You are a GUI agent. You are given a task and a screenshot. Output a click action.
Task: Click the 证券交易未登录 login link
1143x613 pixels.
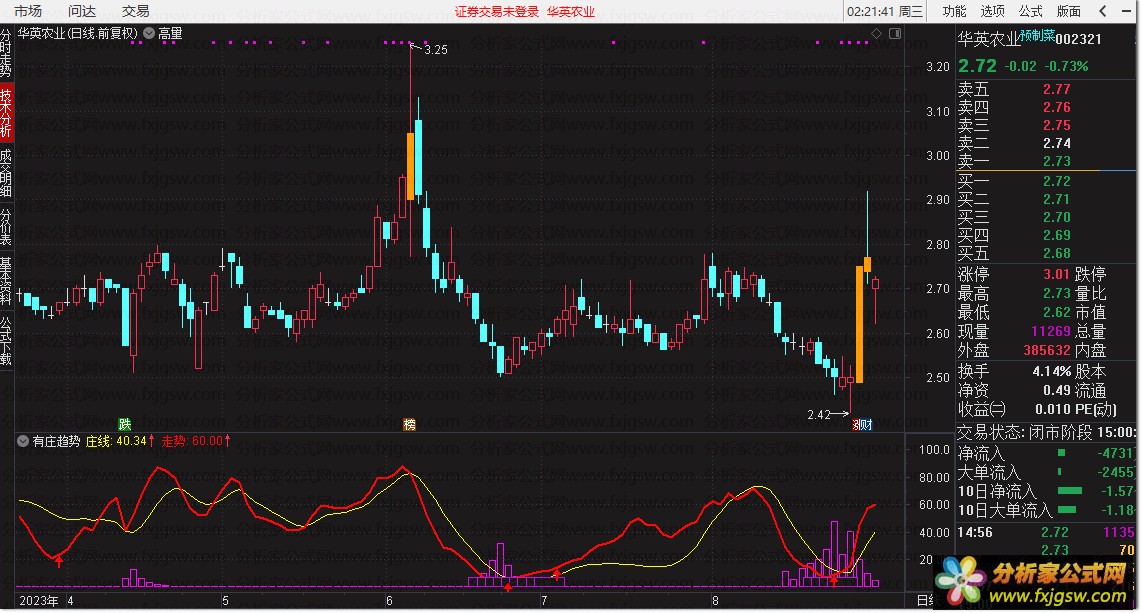pyautogui.click(x=497, y=12)
